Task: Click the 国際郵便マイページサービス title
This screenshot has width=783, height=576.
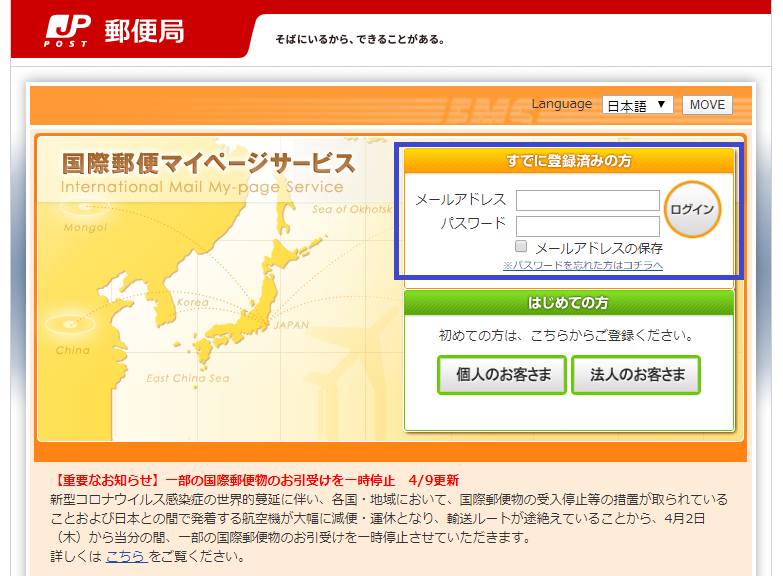Action: 208,163
